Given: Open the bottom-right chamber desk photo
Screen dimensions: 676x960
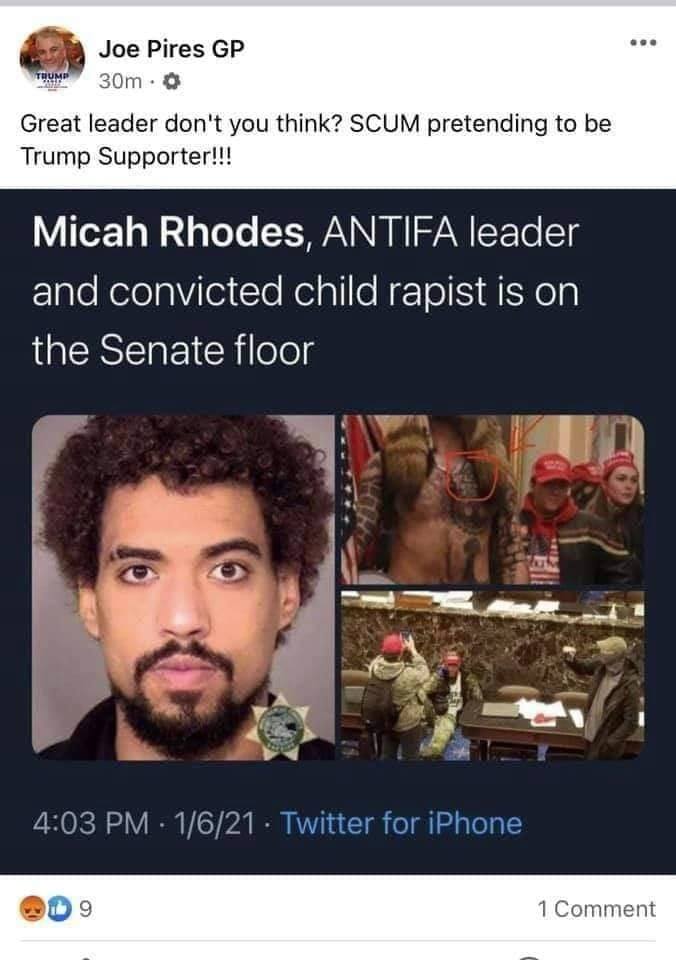Looking at the screenshot, I should point(493,675).
